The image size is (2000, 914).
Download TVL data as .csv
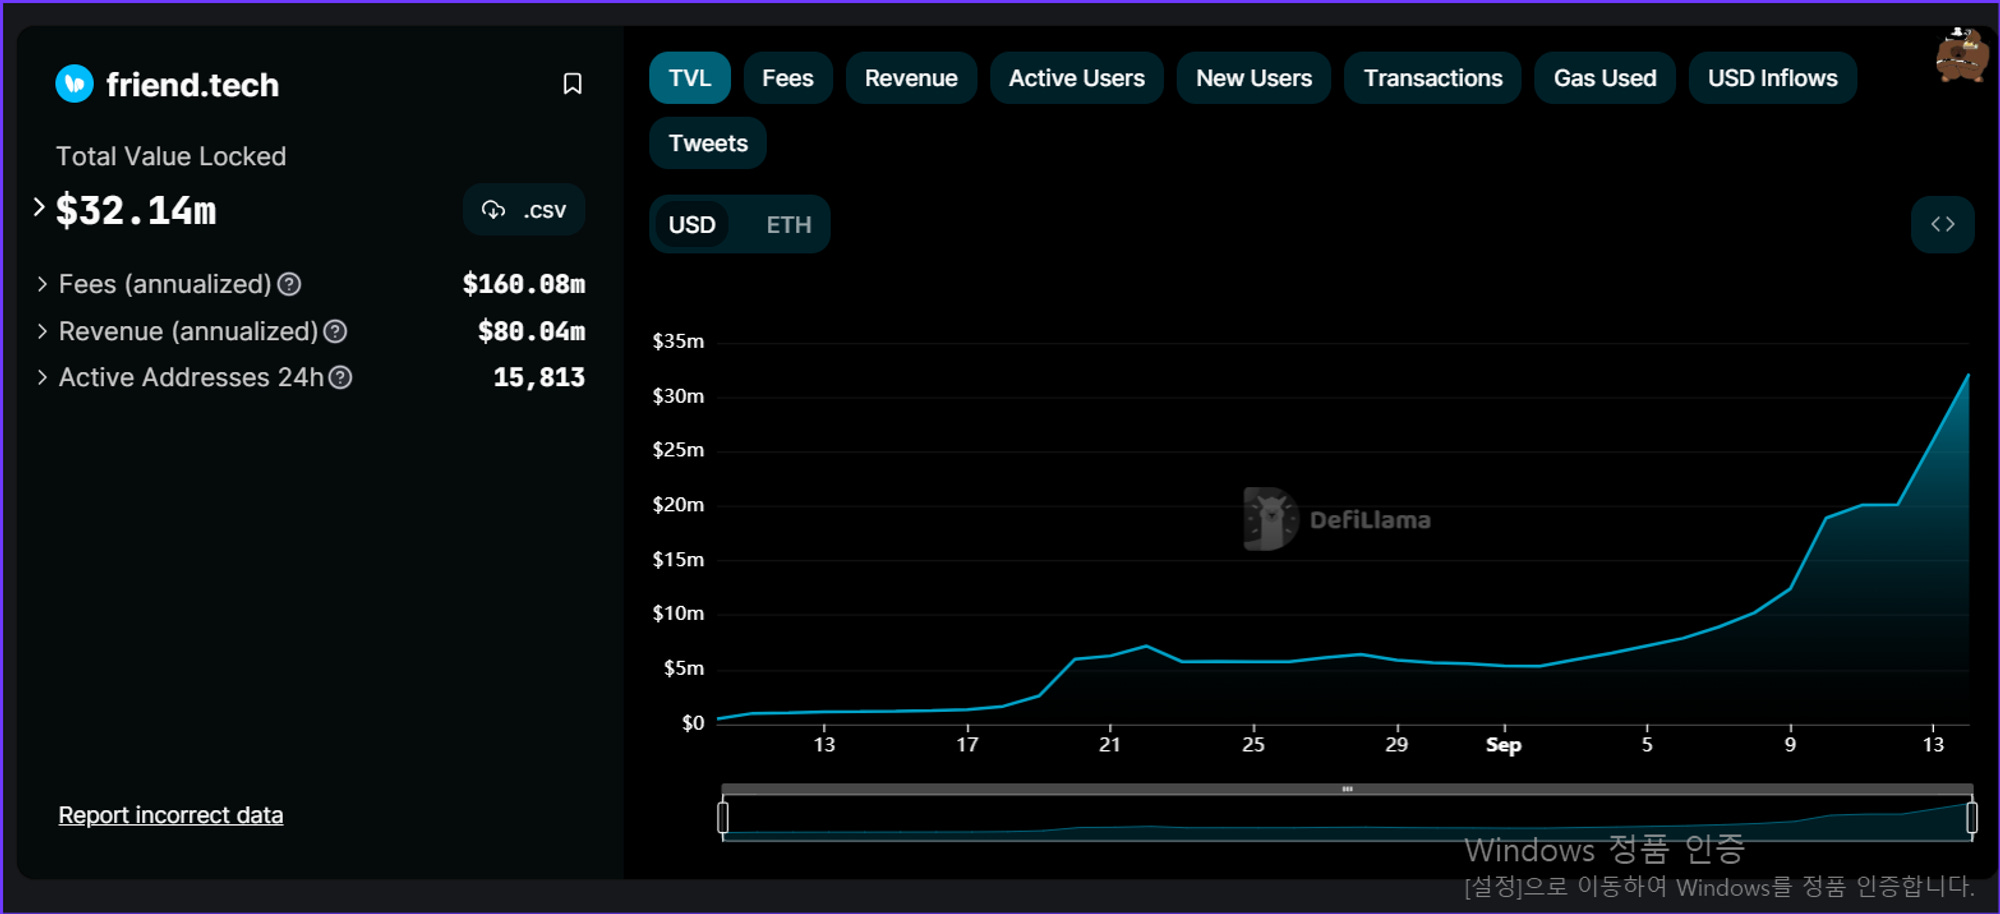(x=524, y=210)
